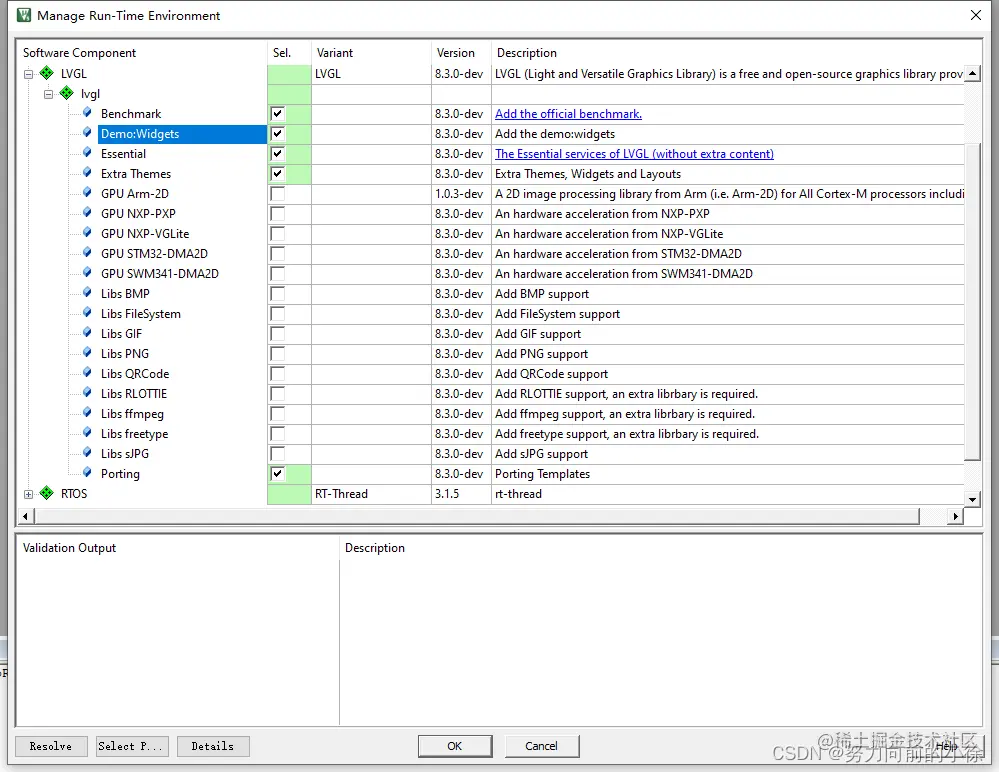Click the Cancel button
Viewport: 999px width, 772px height.
(542, 746)
